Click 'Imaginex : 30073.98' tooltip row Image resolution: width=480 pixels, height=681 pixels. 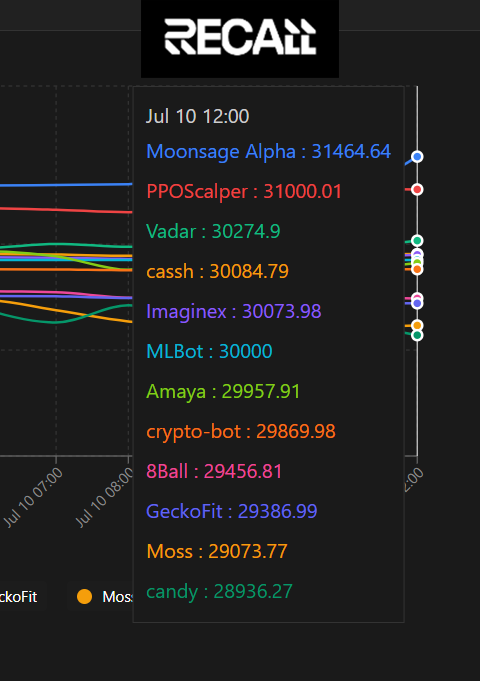[234, 311]
